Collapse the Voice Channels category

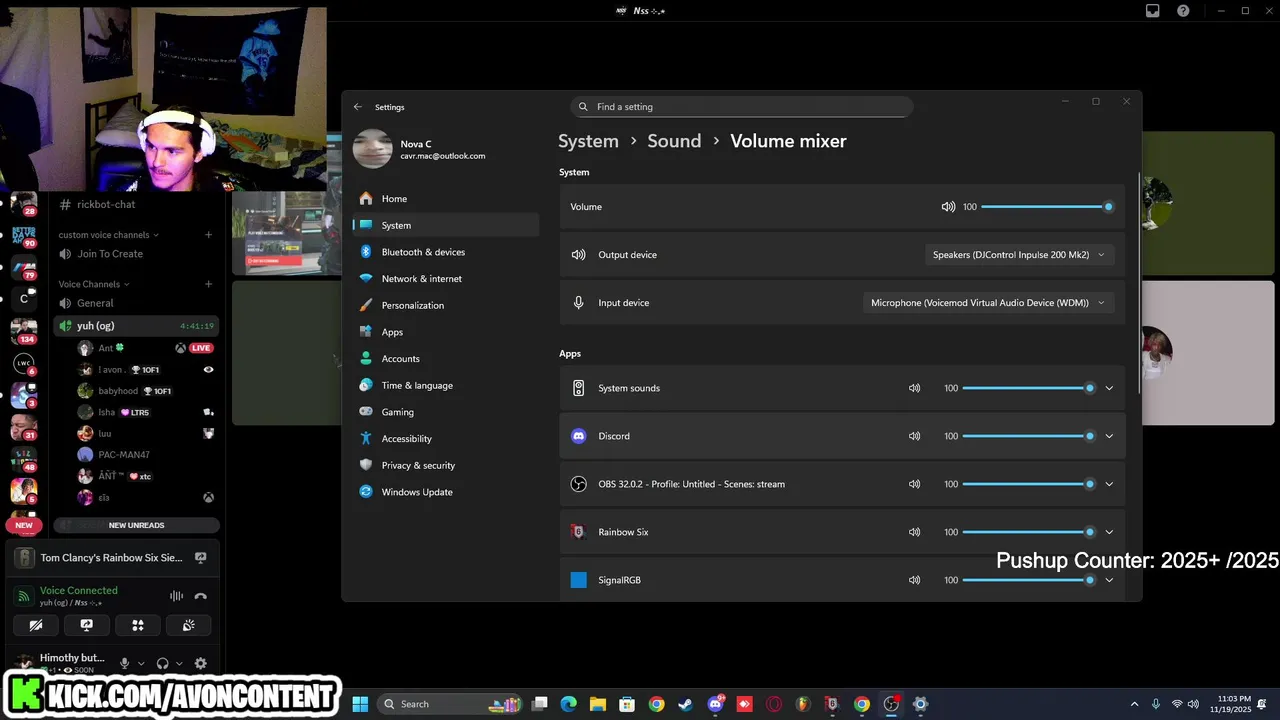pos(93,284)
